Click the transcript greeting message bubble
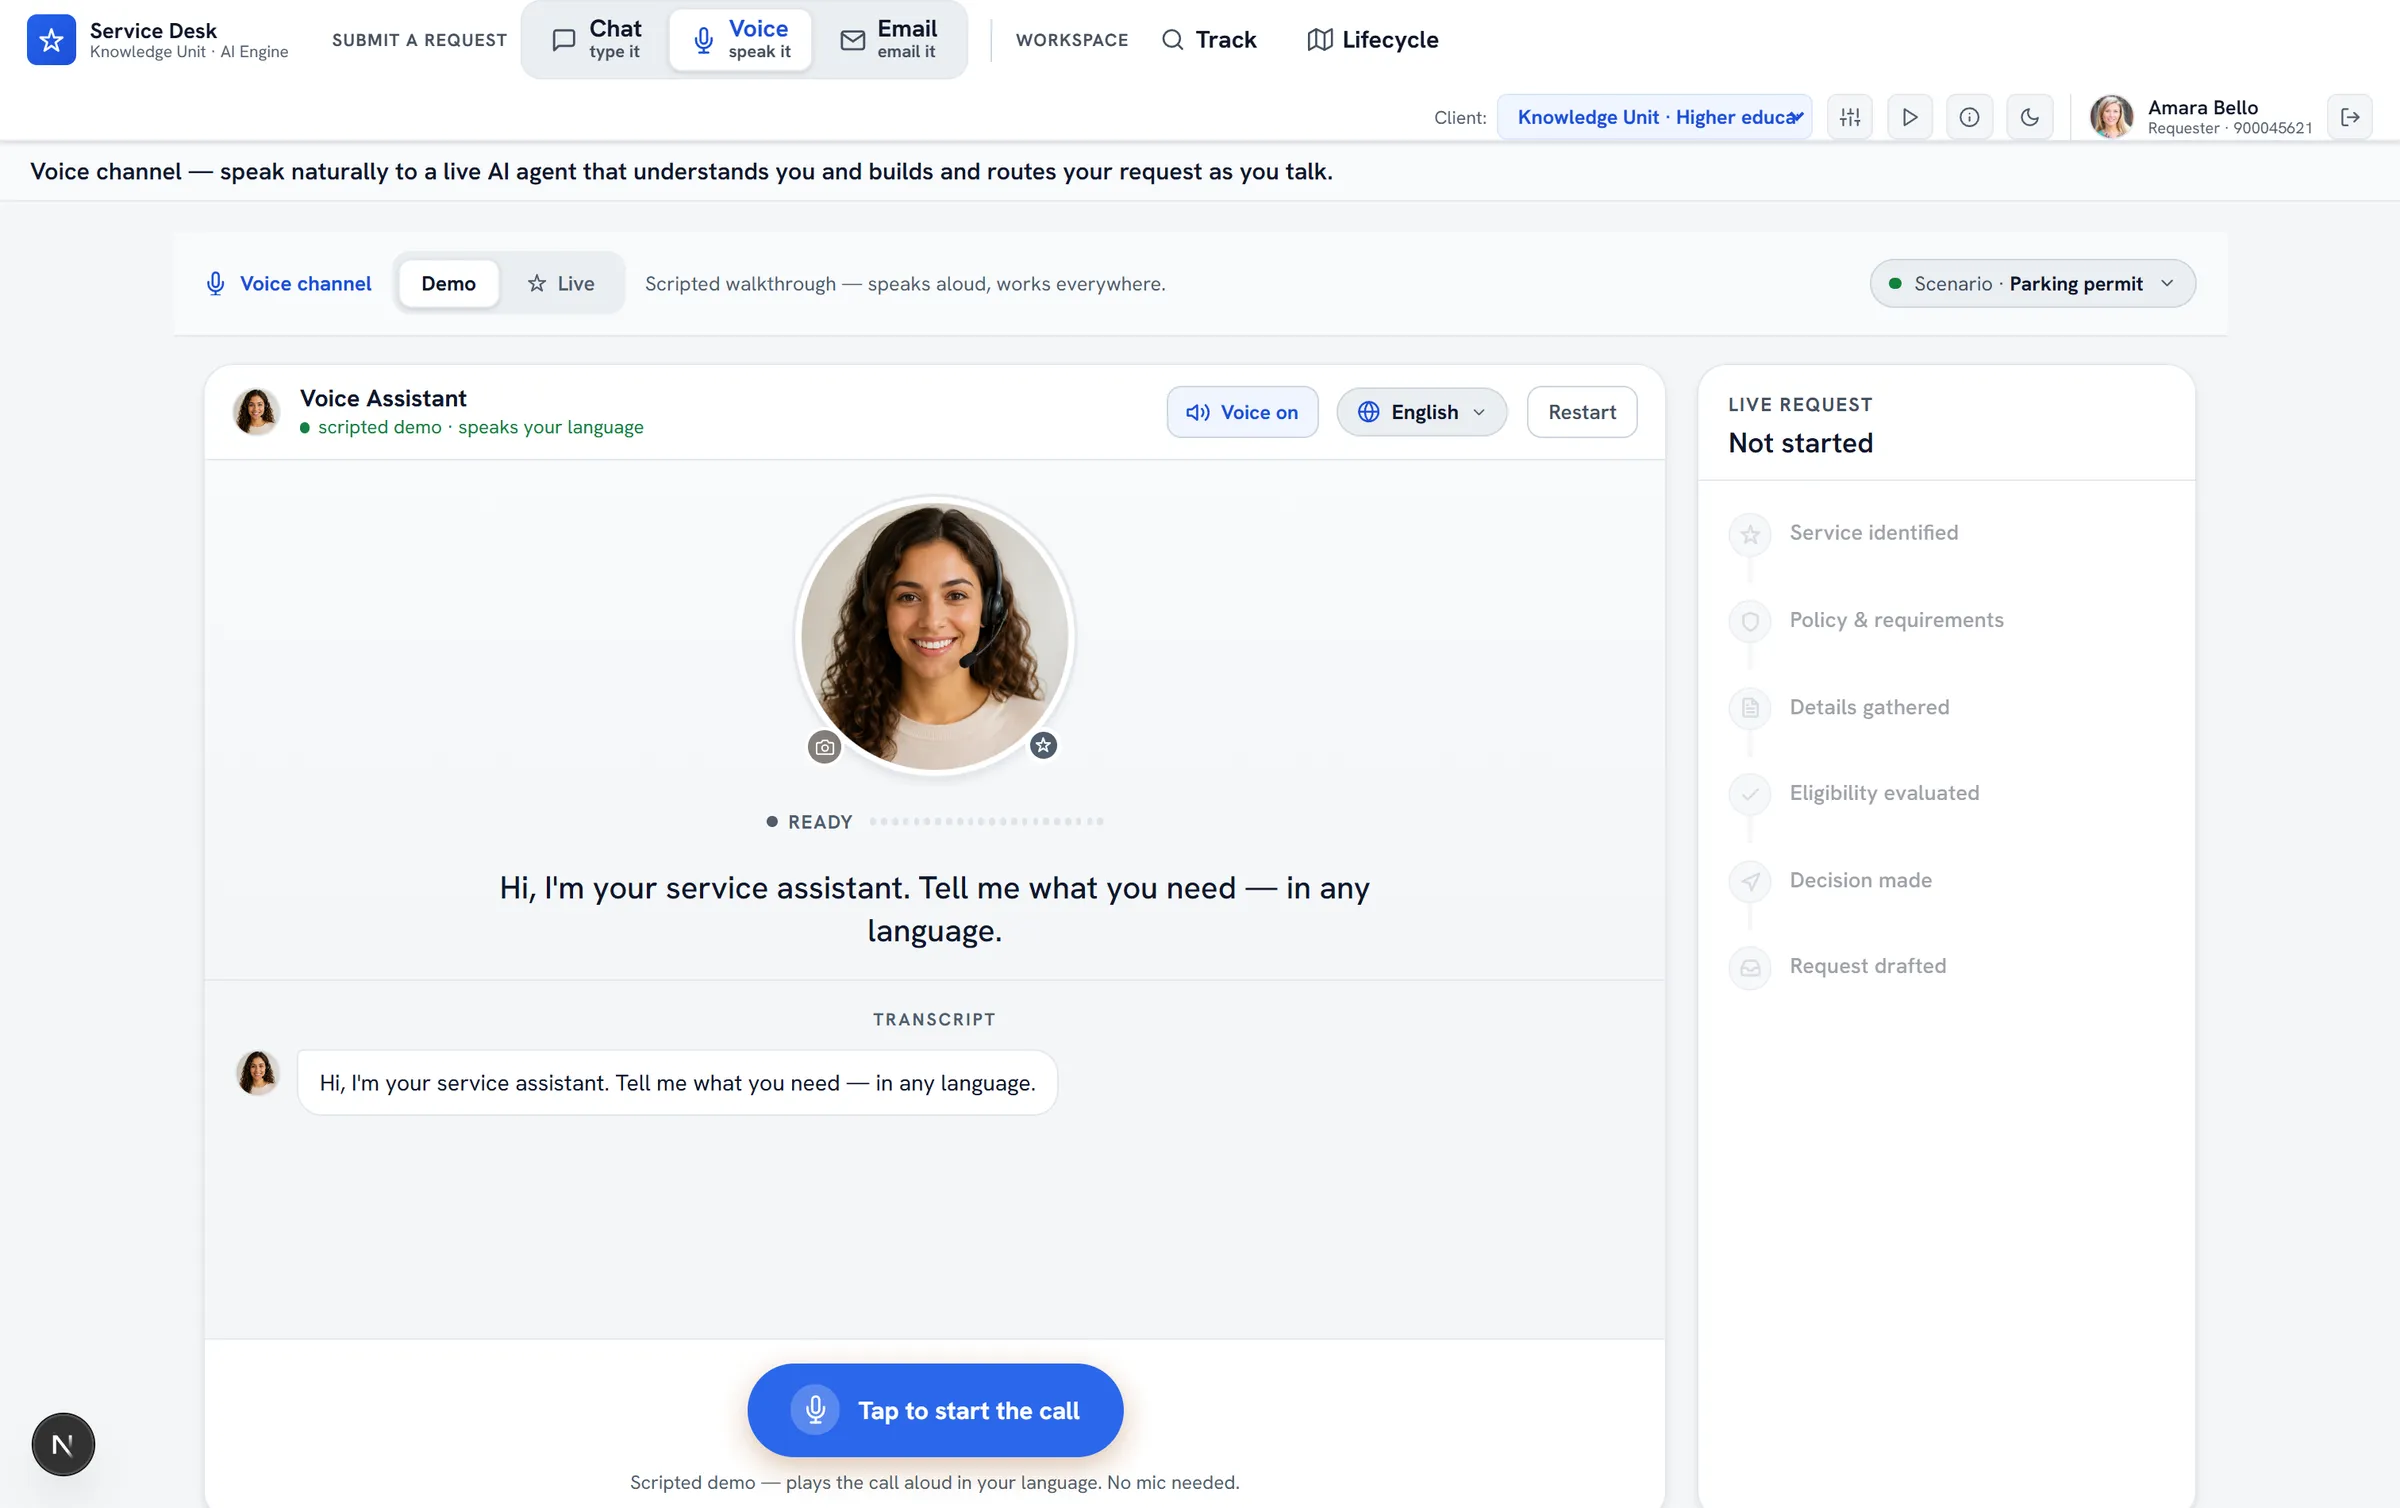This screenshot has width=2400, height=1508. [677, 1082]
